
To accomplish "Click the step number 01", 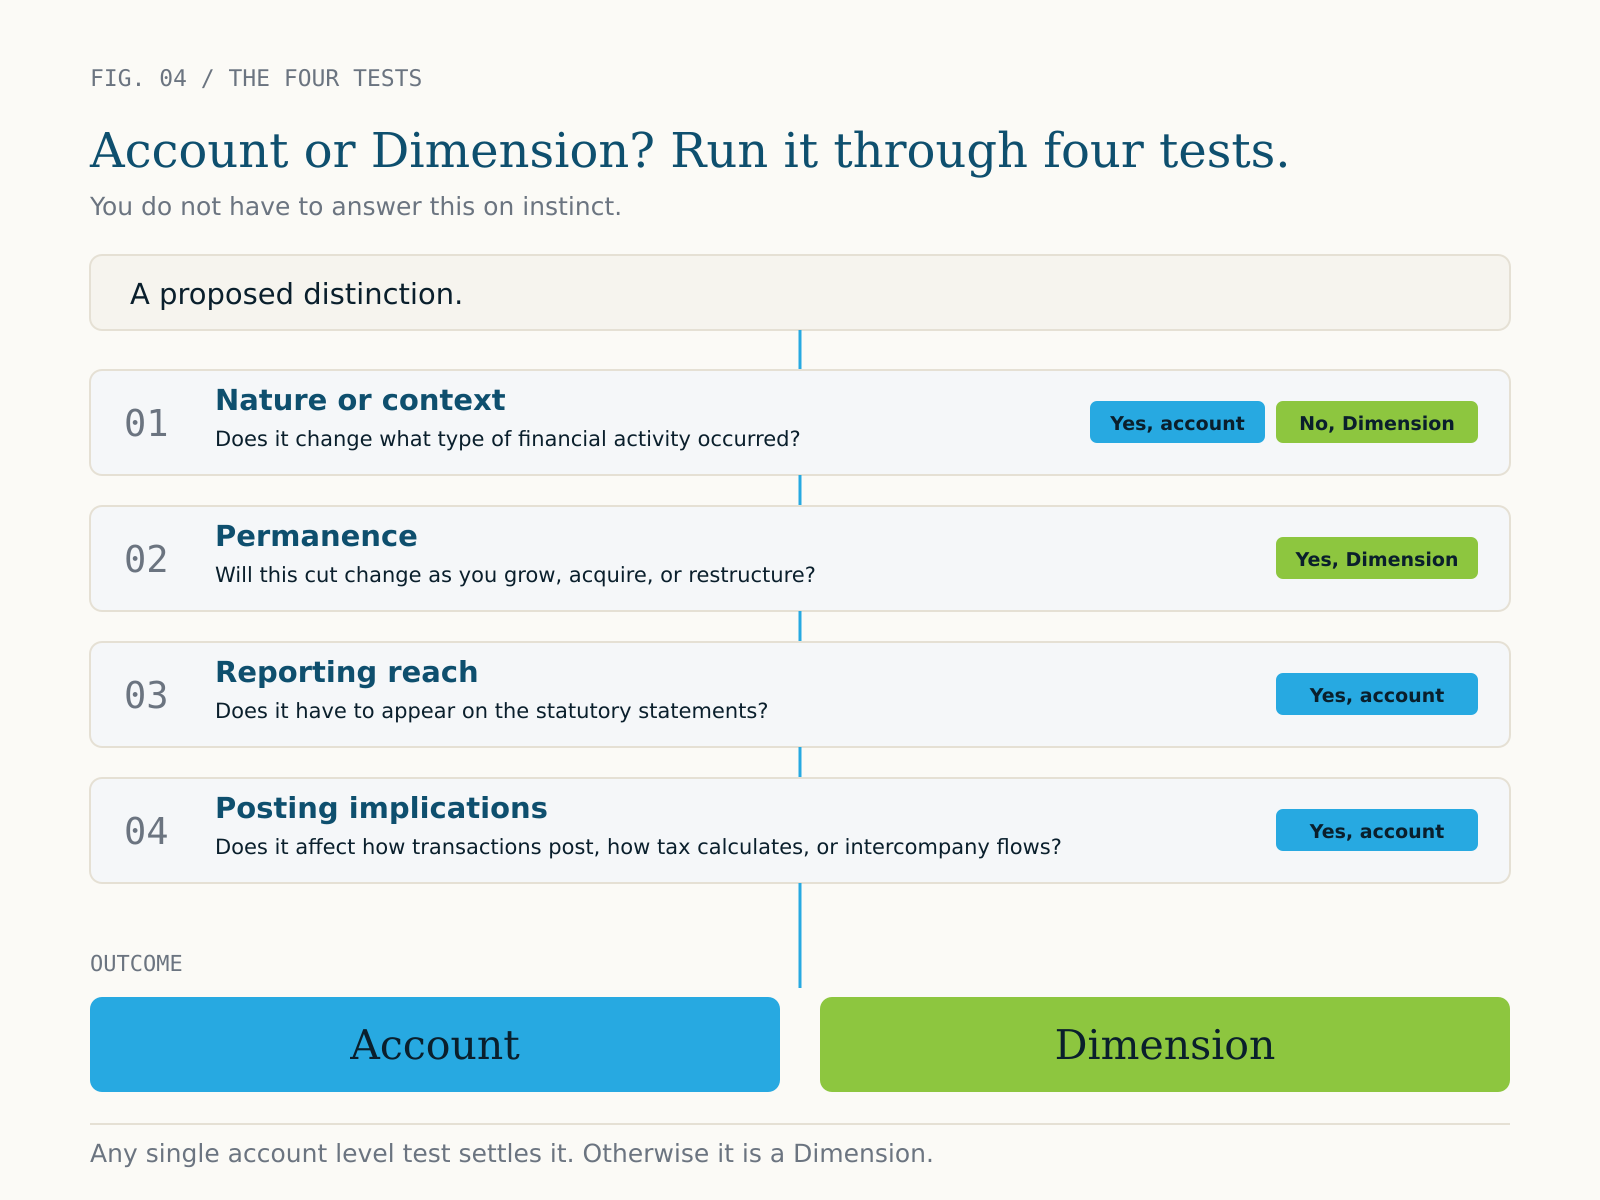I will [146, 423].
